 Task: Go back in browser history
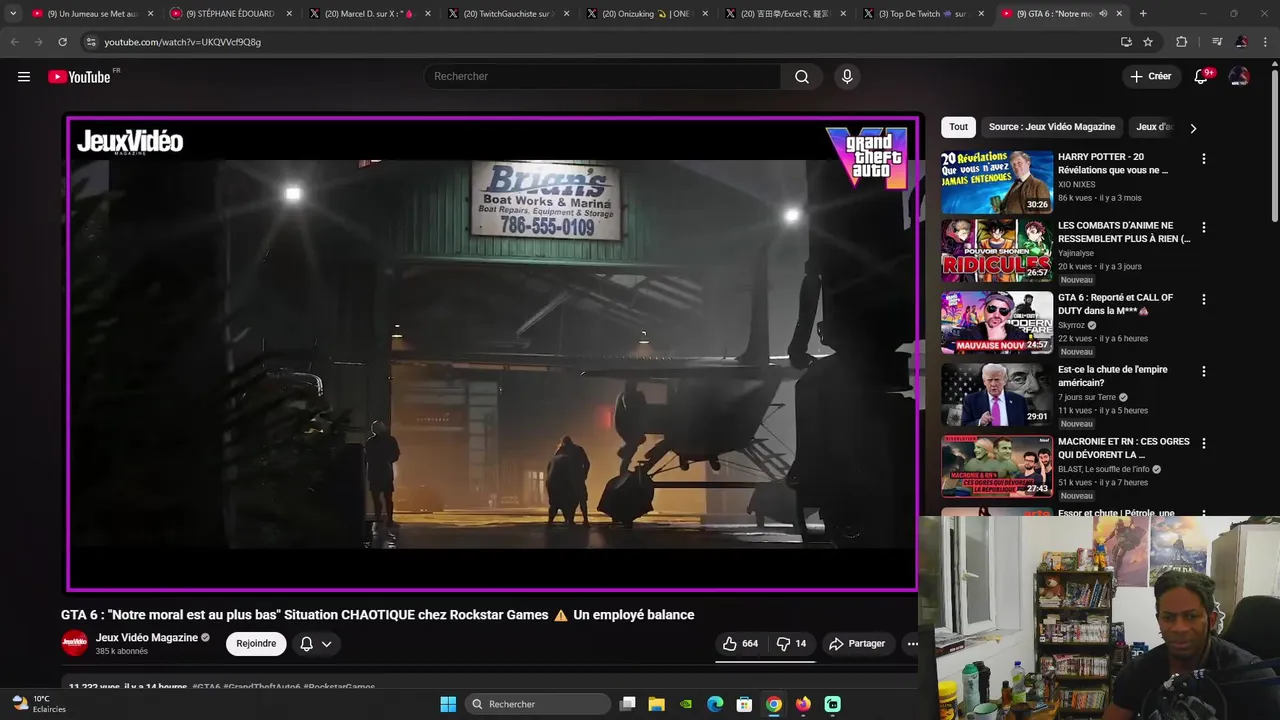tap(14, 42)
